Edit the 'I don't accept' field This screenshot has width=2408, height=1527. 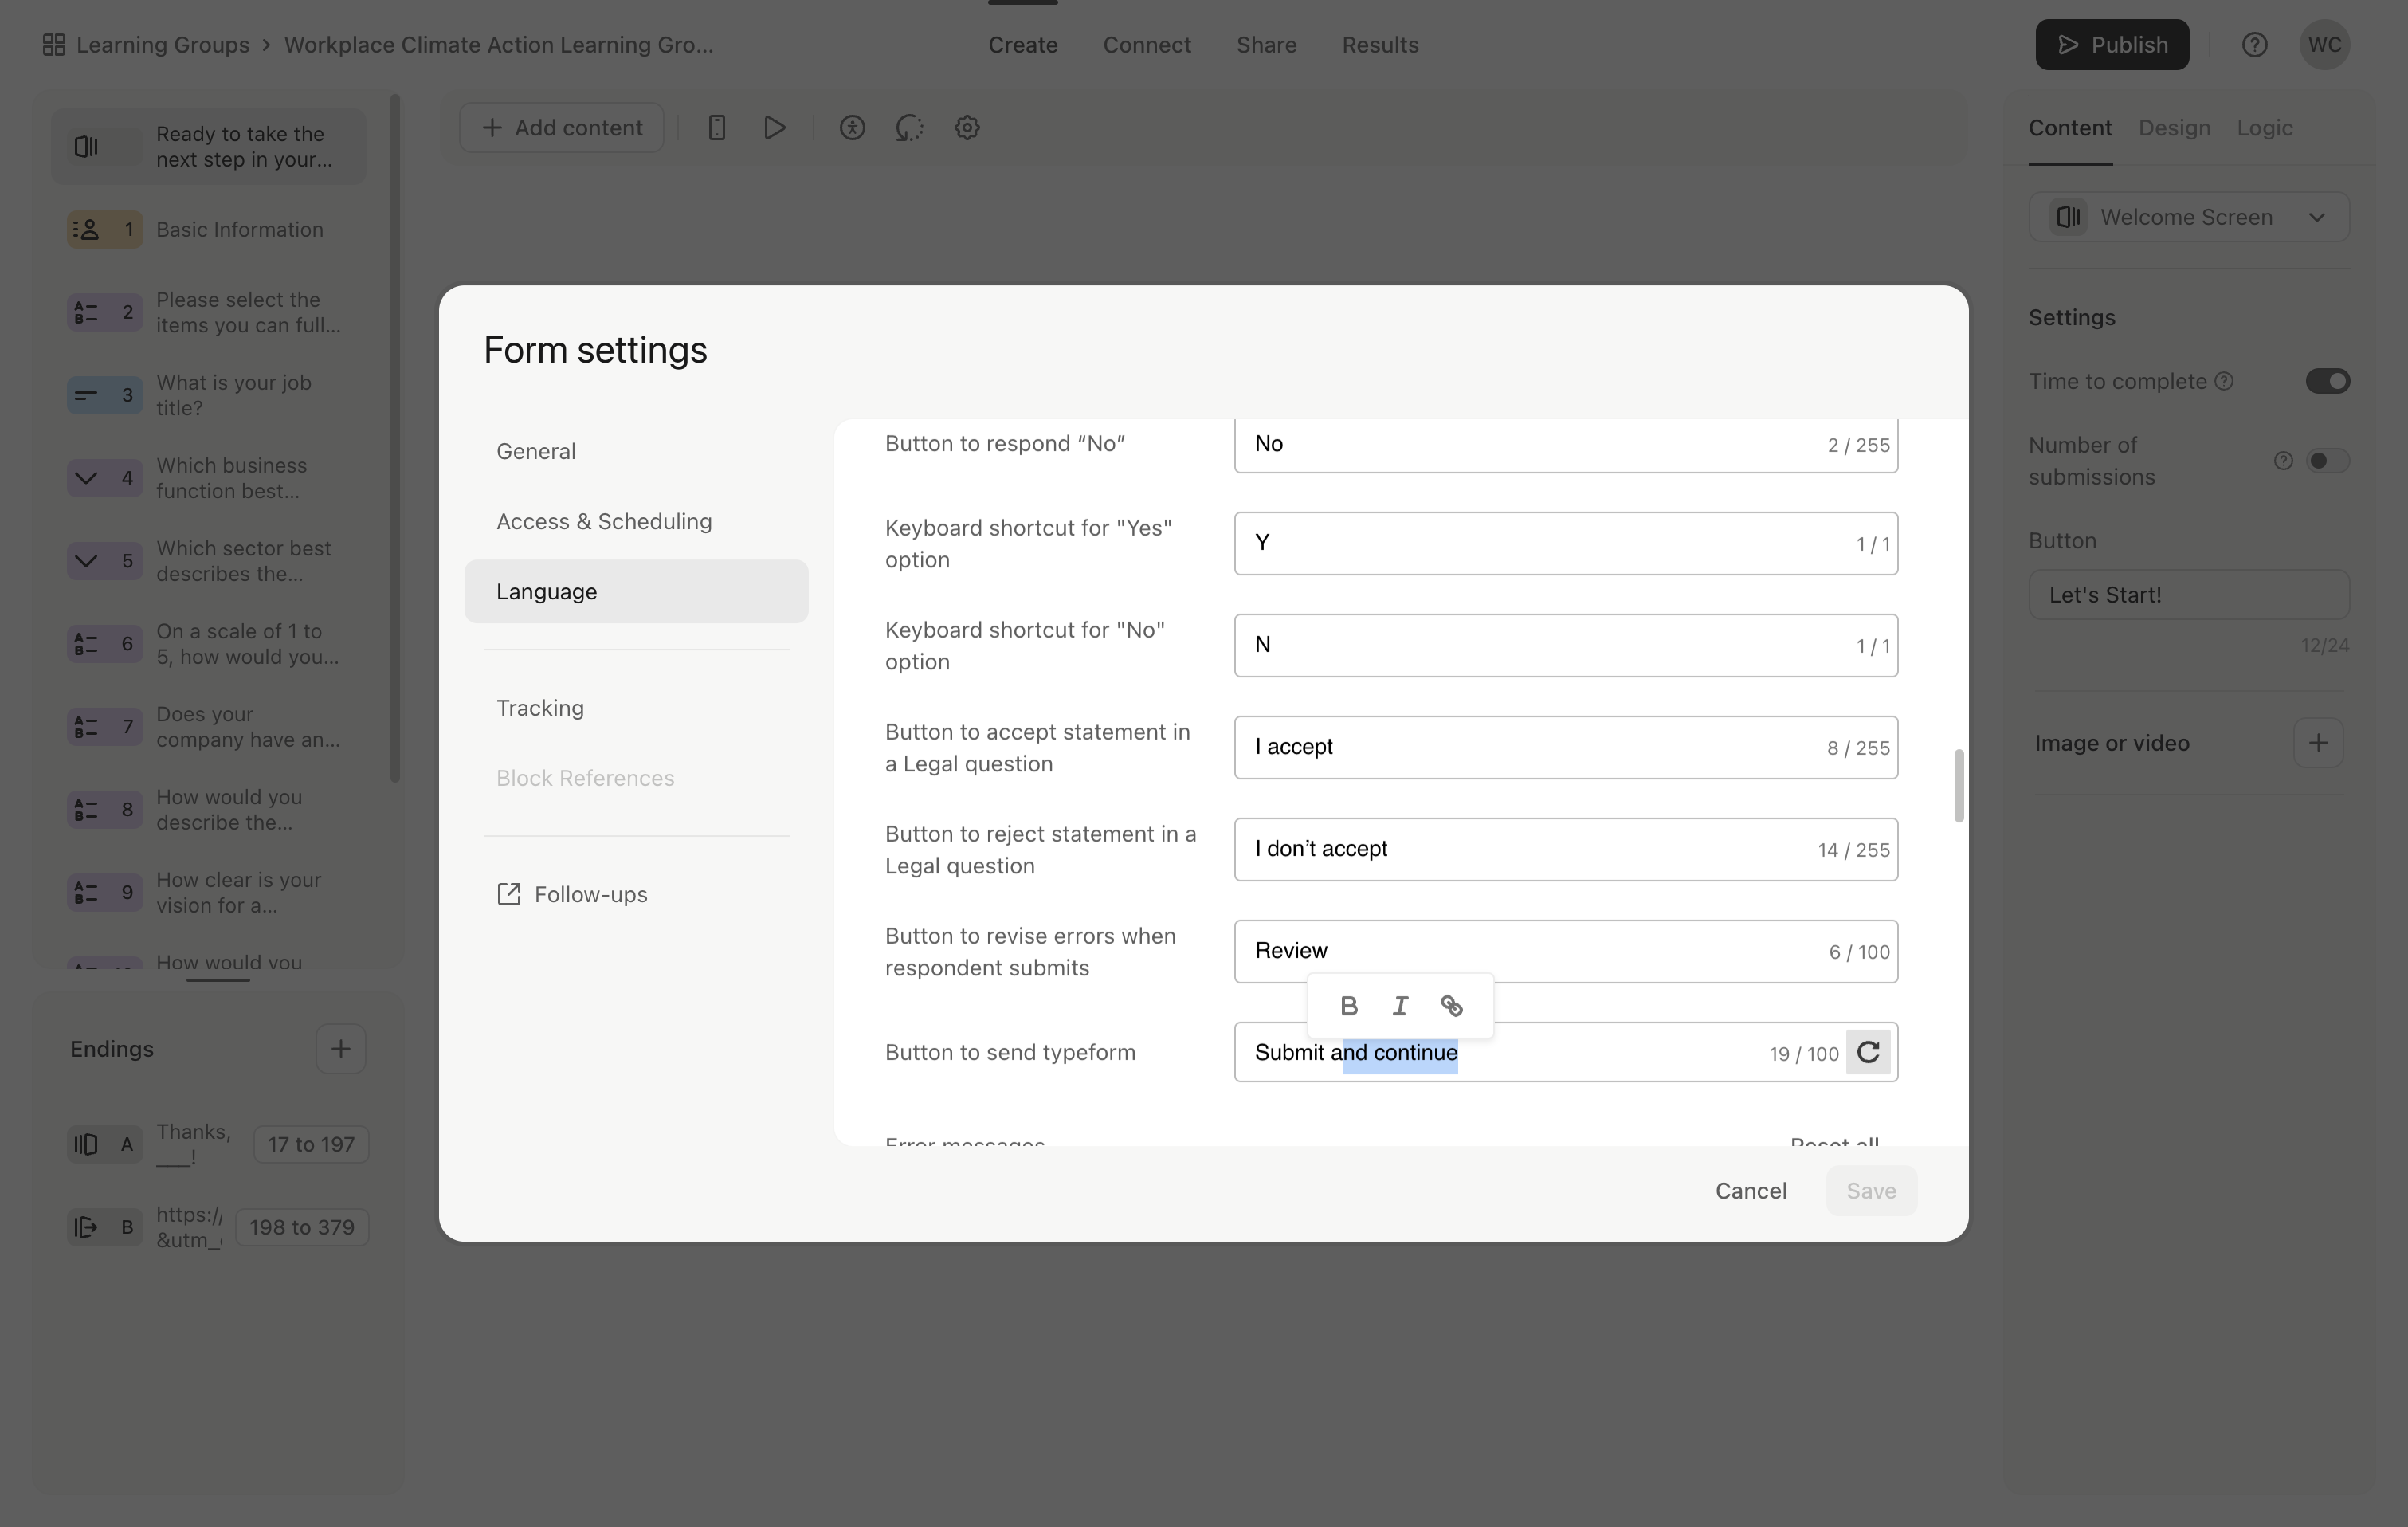click(x=1565, y=850)
